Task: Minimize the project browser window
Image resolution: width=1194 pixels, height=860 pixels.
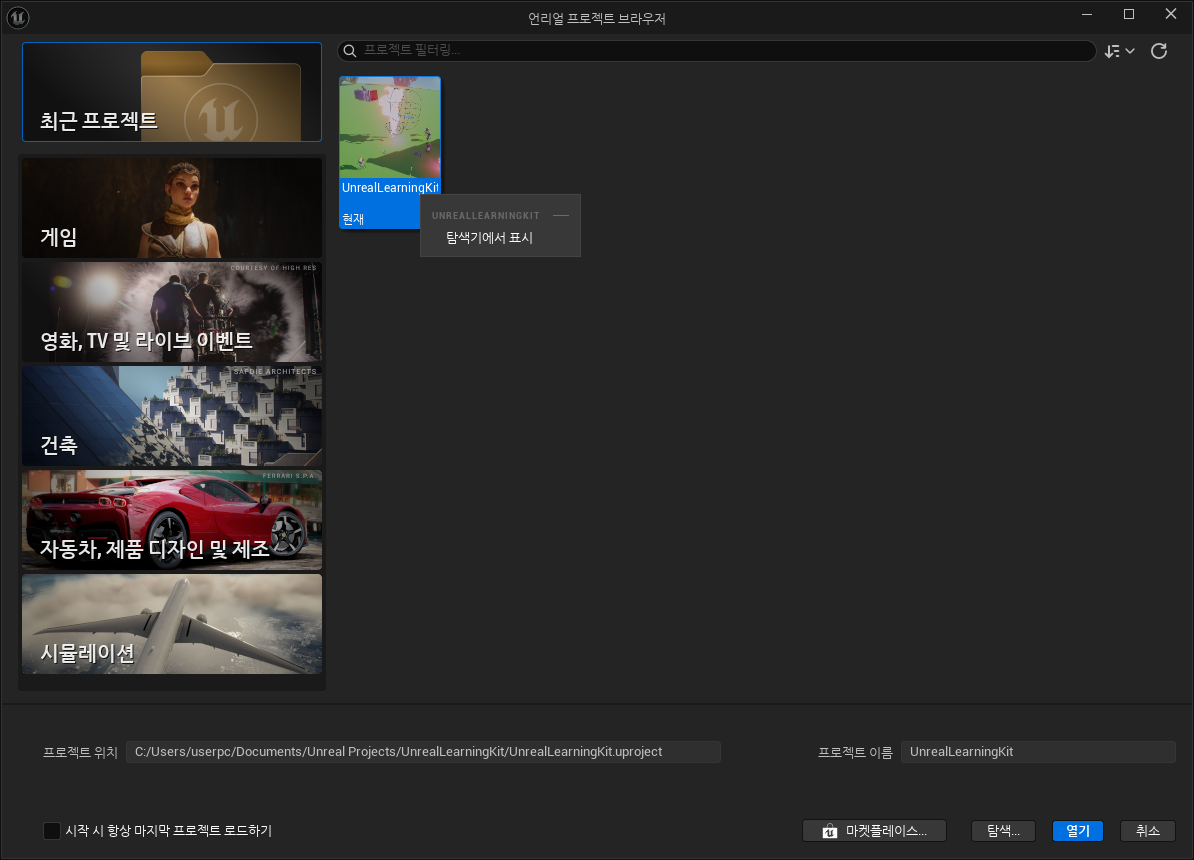Action: point(1087,14)
